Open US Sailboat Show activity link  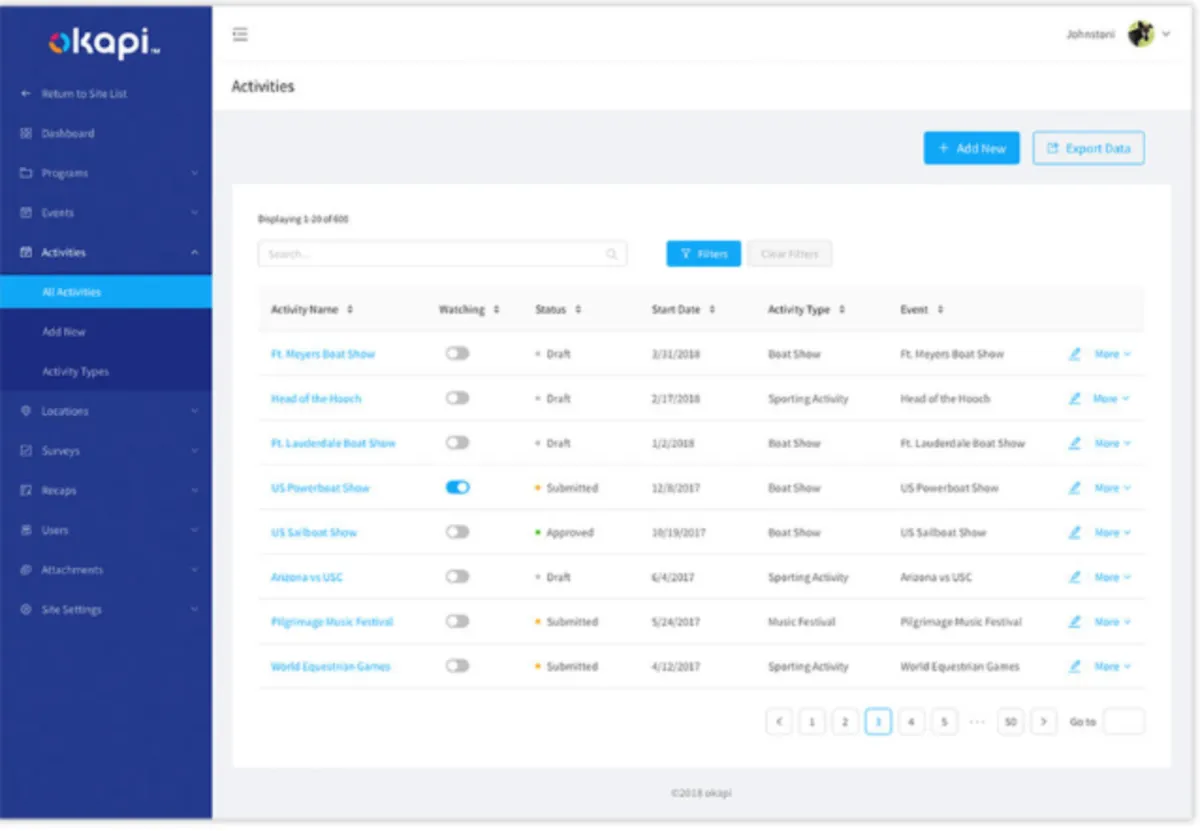click(314, 533)
